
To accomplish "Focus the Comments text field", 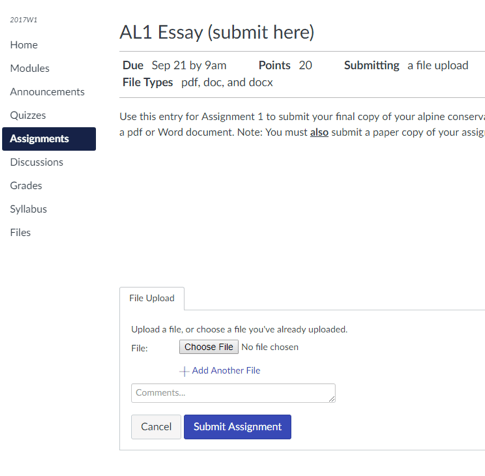I will click(x=233, y=393).
